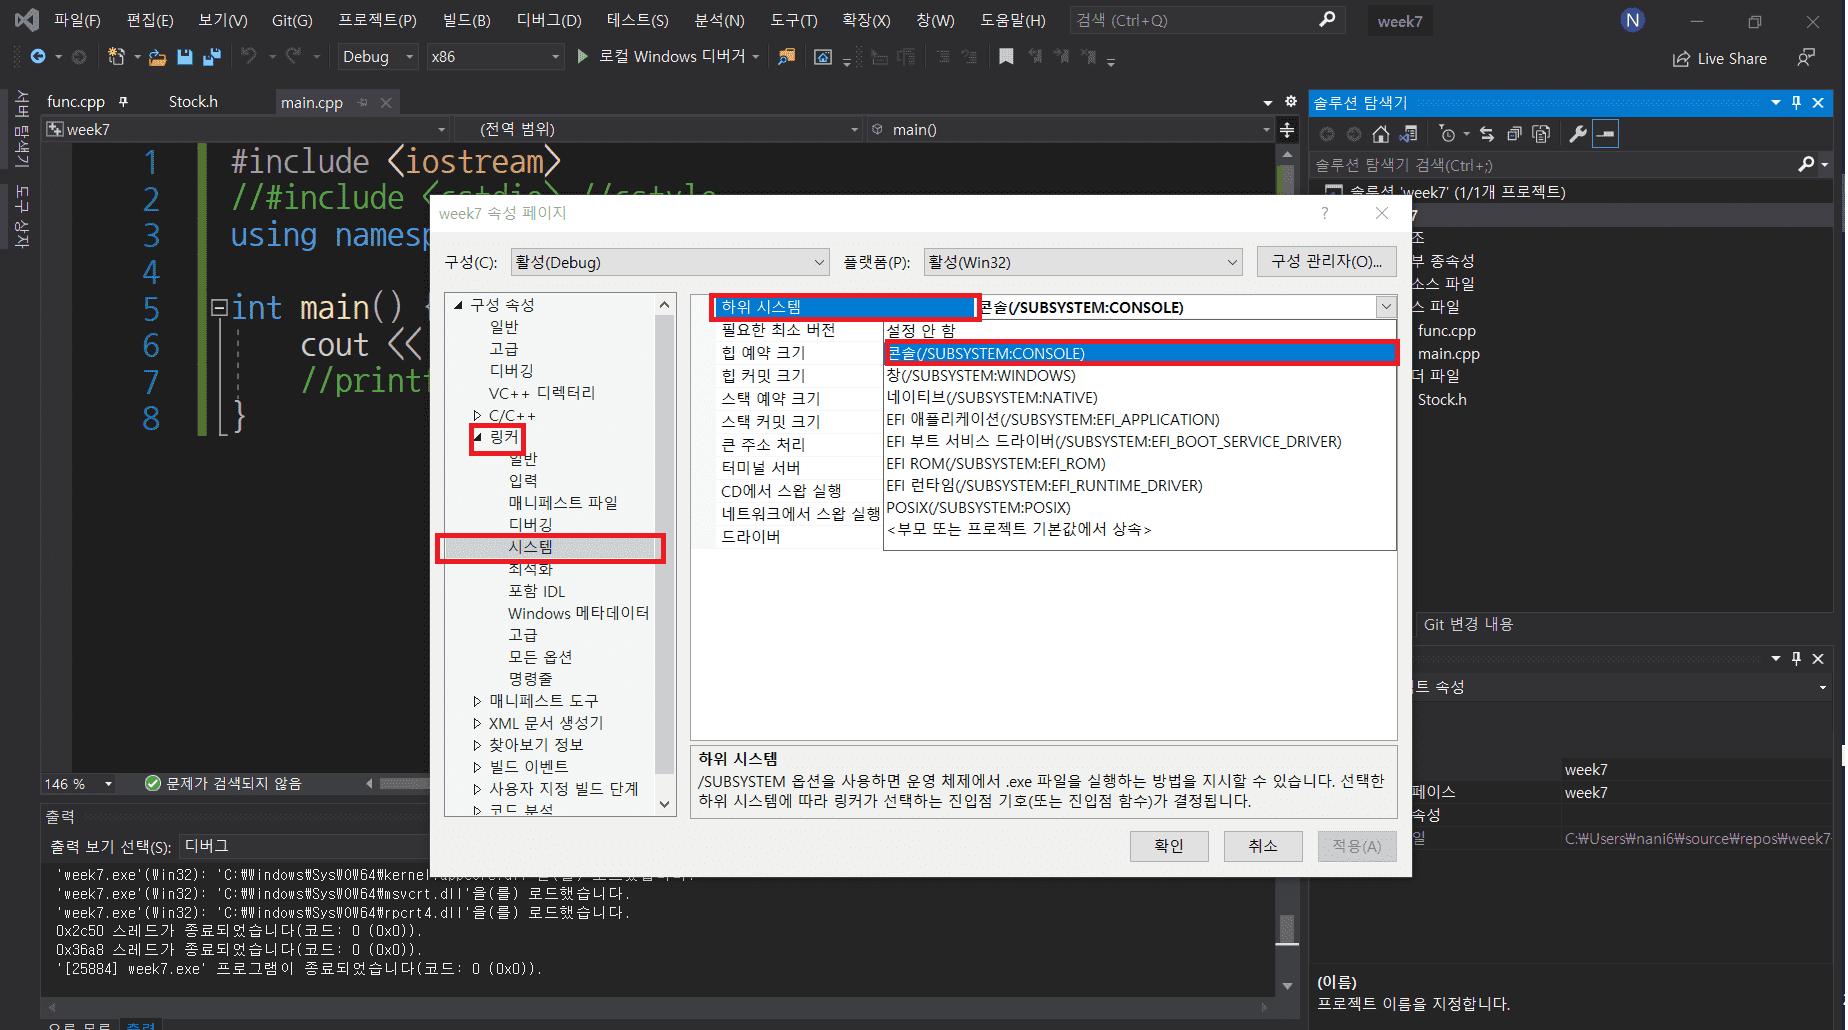Image resolution: width=1848 pixels, height=1030 pixels.
Task: Open the 디버그(D) menu
Action: pos(549,20)
